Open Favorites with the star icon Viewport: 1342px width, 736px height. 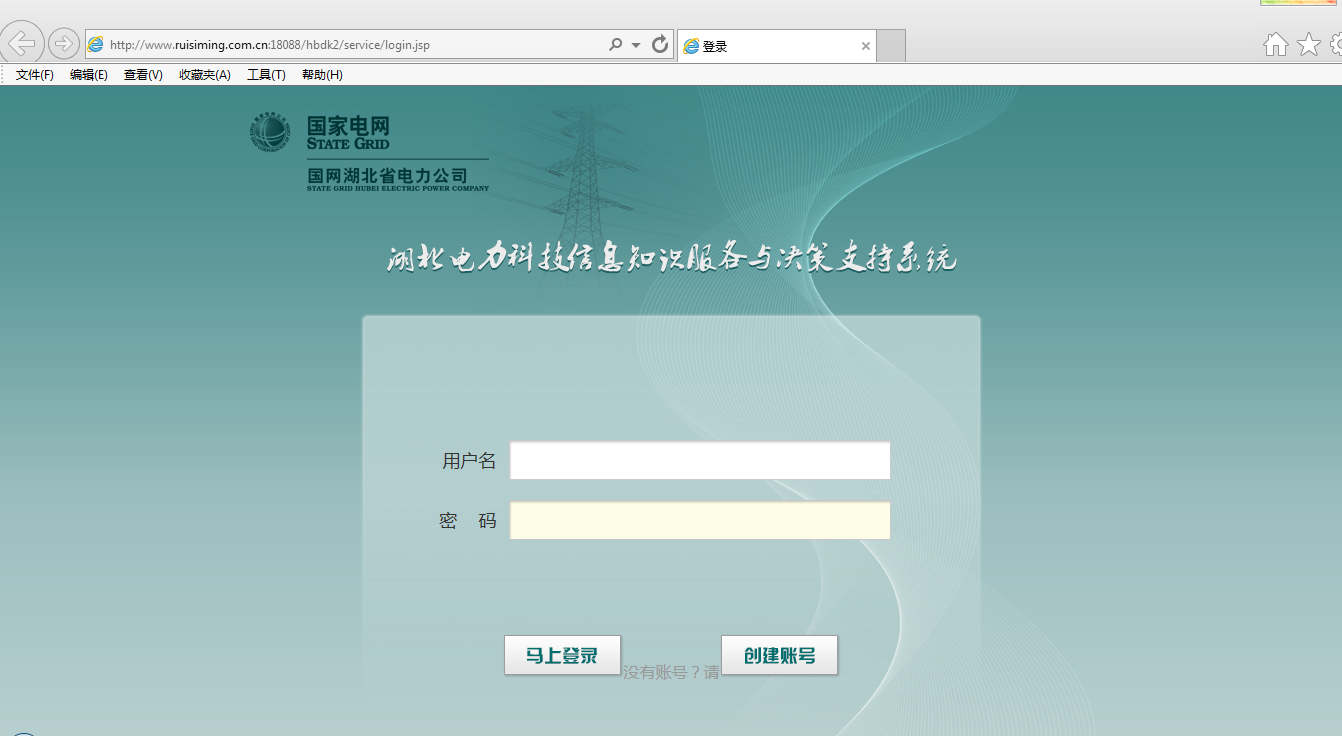tap(1308, 44)
